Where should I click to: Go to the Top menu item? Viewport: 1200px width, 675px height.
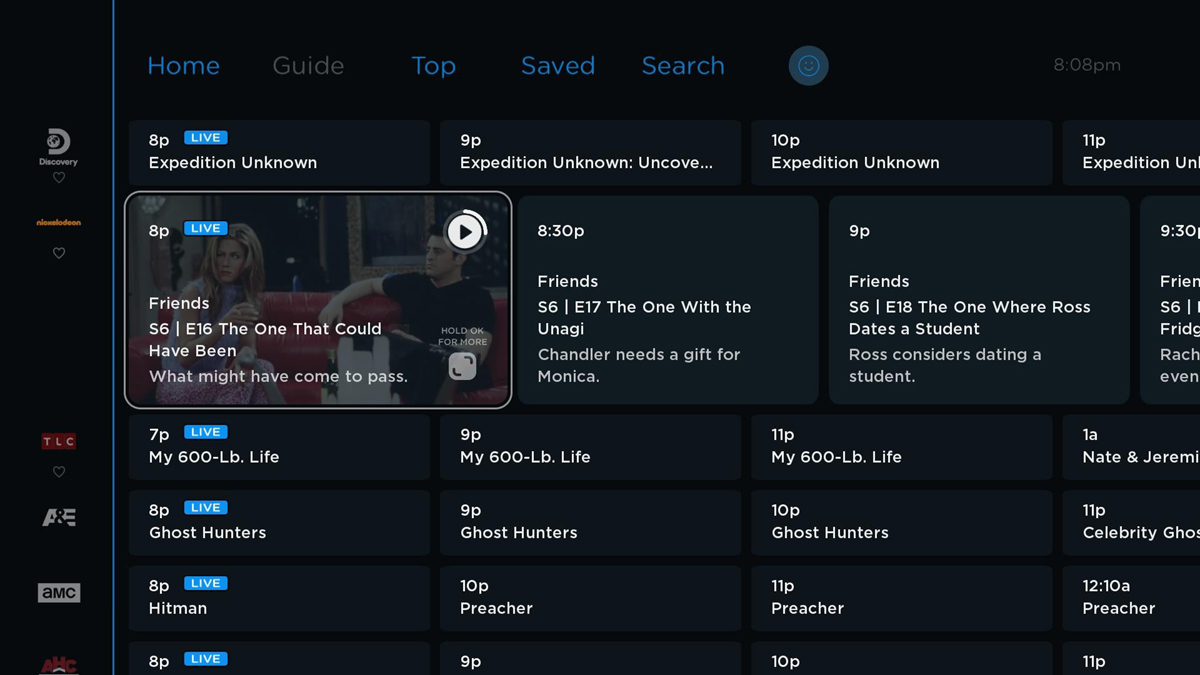[x=433, y=65]
